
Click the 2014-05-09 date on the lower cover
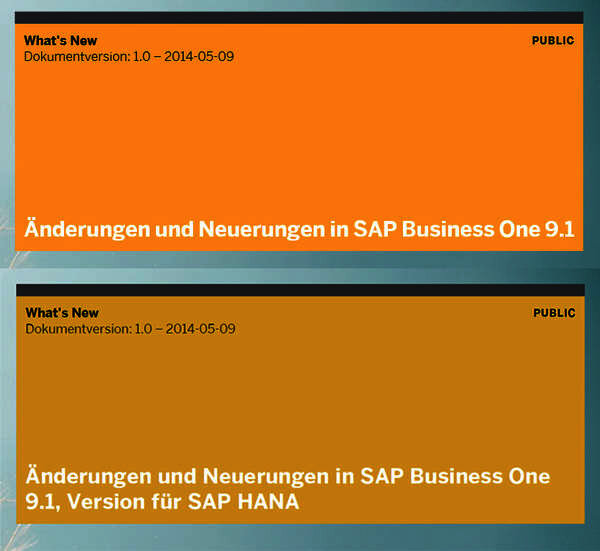[199, 328]
